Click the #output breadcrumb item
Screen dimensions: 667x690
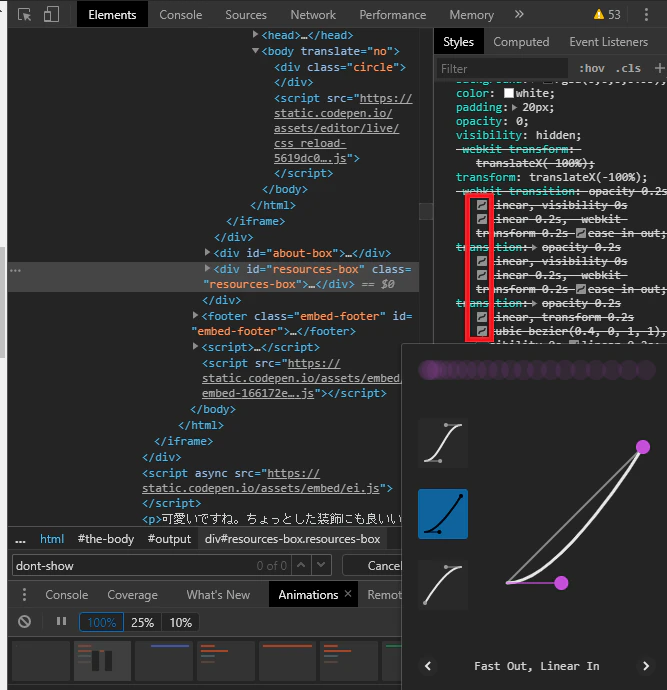click(x=169, y=539)
